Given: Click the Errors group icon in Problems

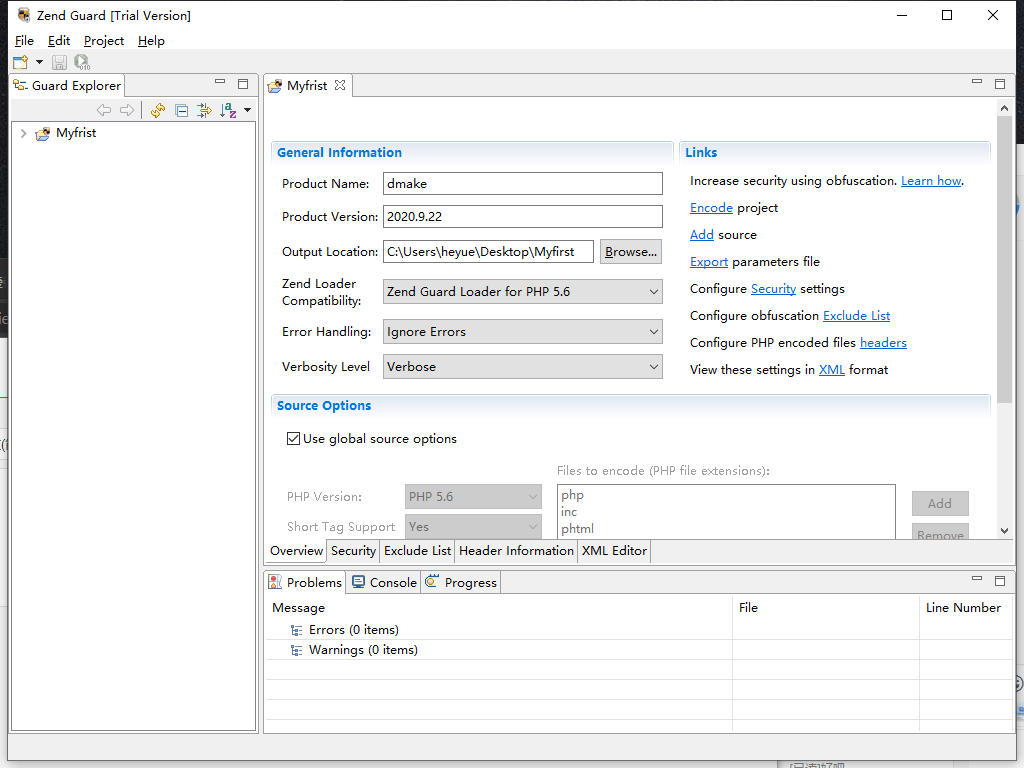Looking at the screenshot, I should click(x=296, y=630).
